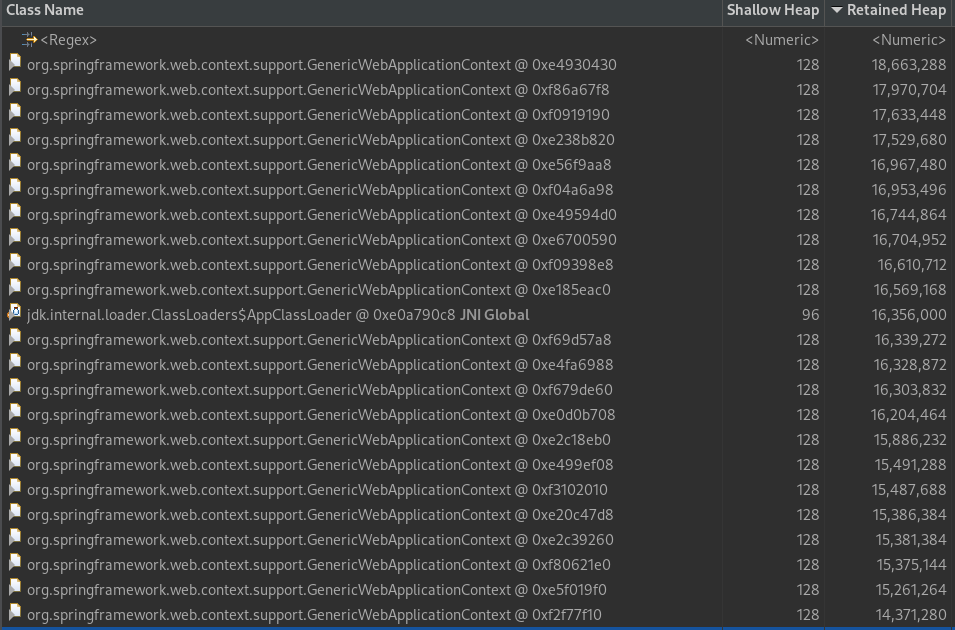Click object icon of GenericWebApplicationContext @ 0xf3102010
The image size is (955, 630).
15,487
